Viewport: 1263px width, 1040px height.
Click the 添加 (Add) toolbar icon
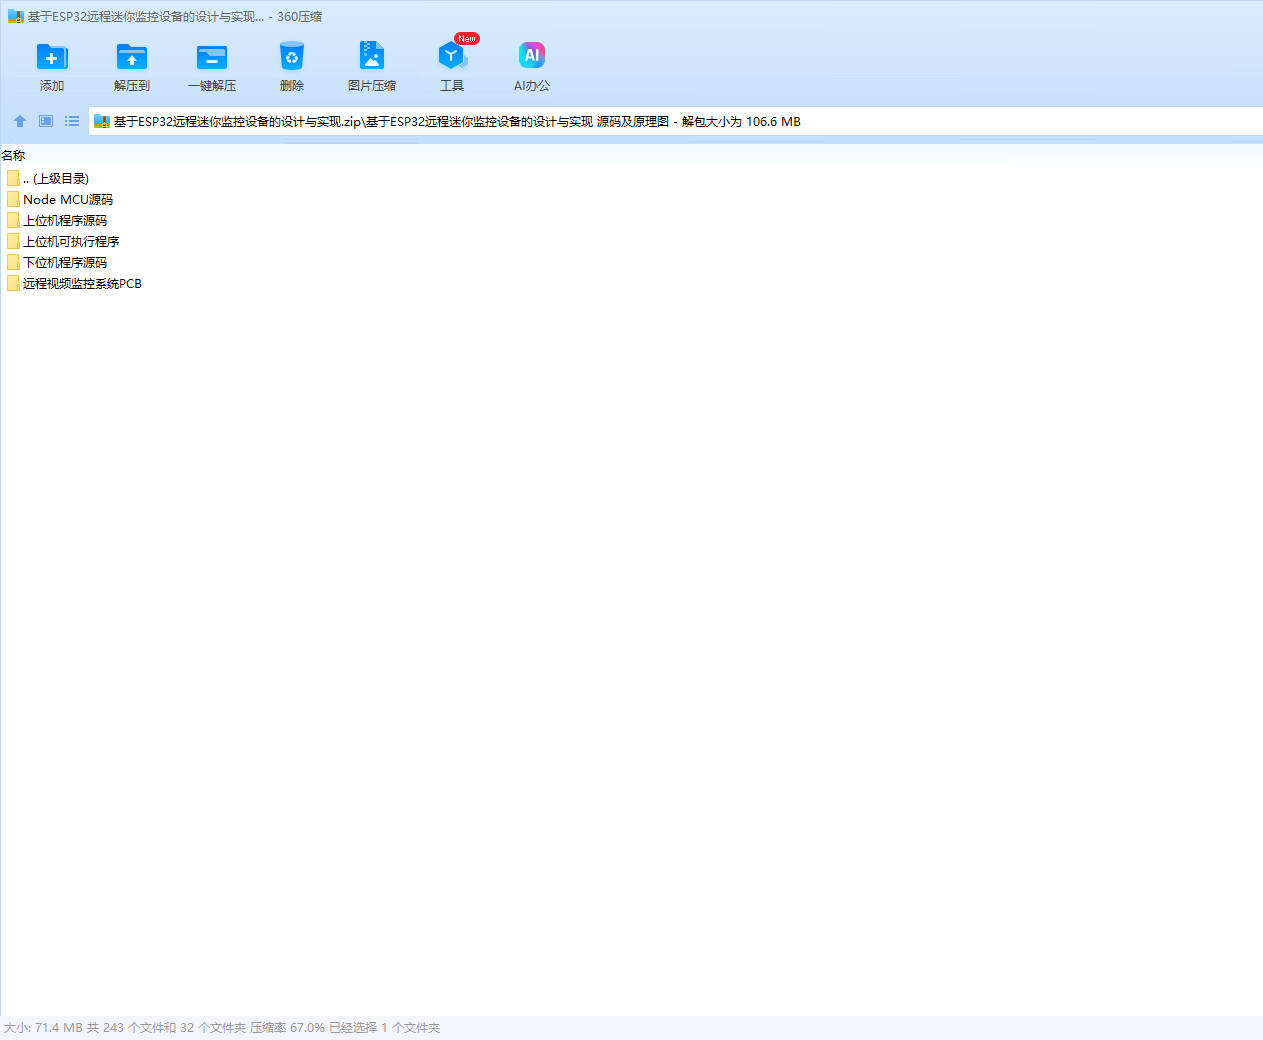[x=52, y=57]
